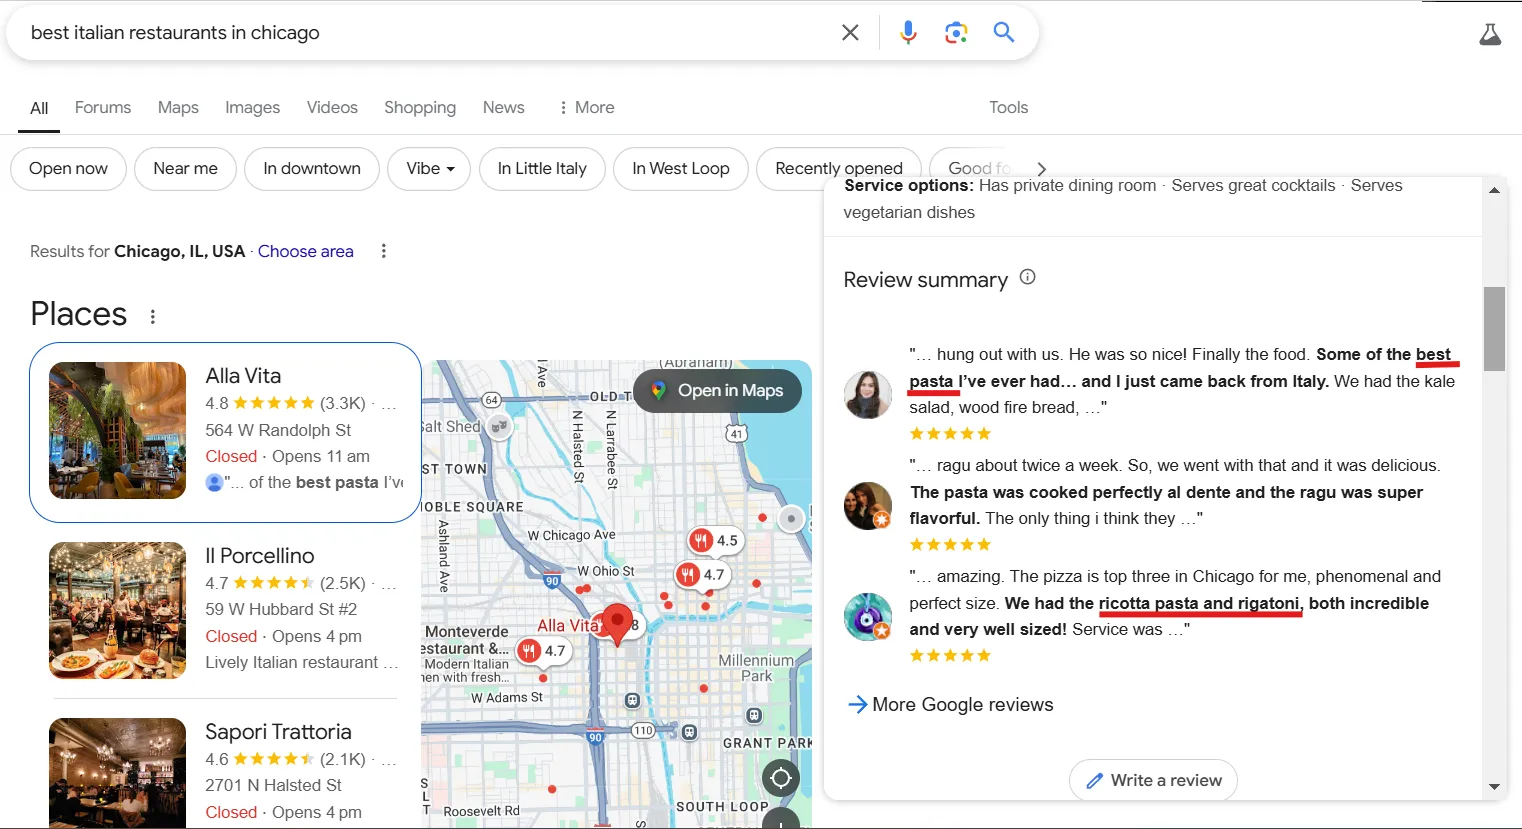The width and height of the screenshot is (1522, 829).
Task: Enable the Open now filter
Action: click(68, 168)
